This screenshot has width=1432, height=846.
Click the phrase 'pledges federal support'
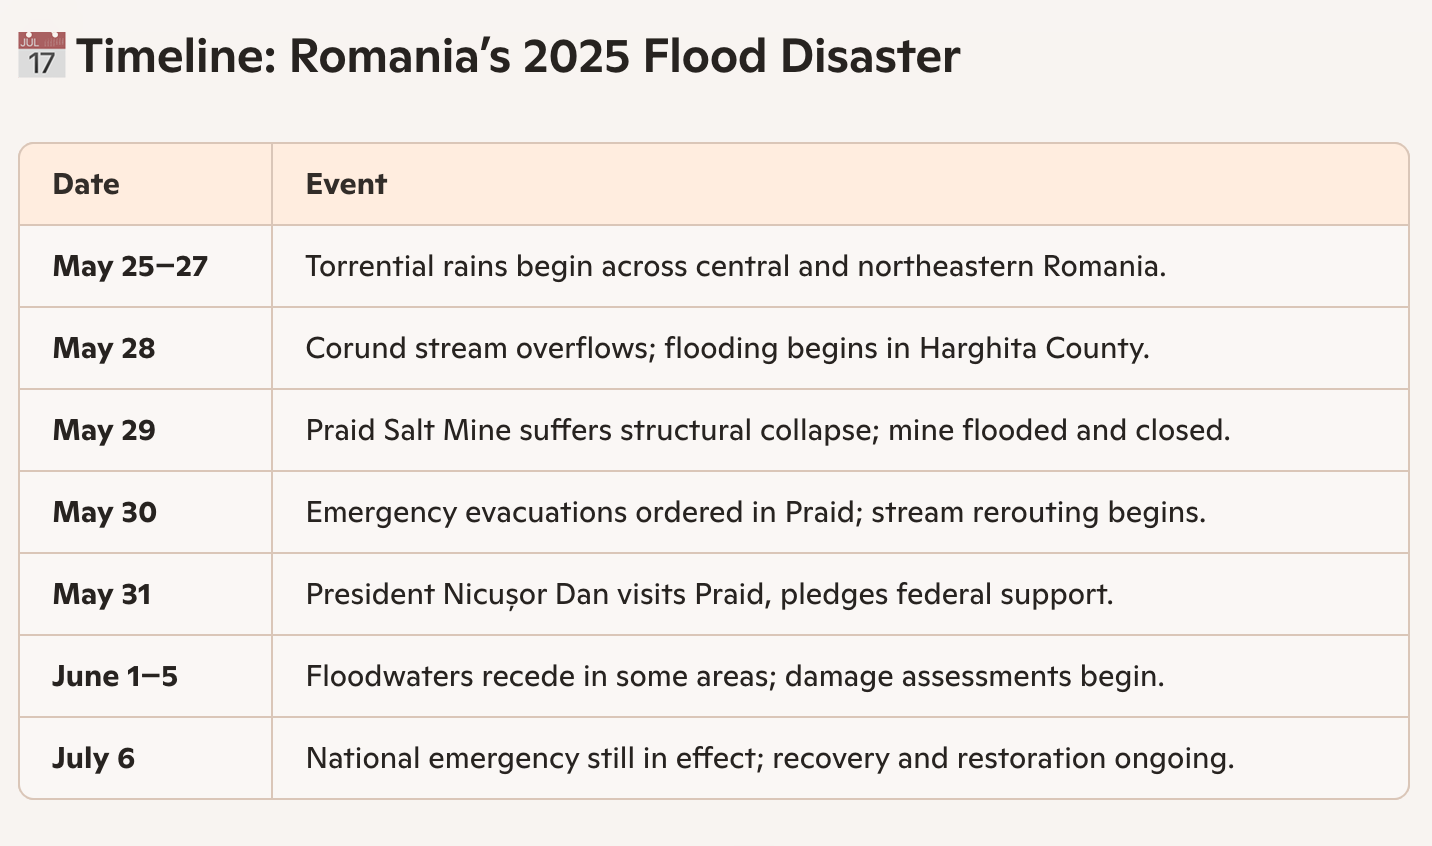pos(946,594)
